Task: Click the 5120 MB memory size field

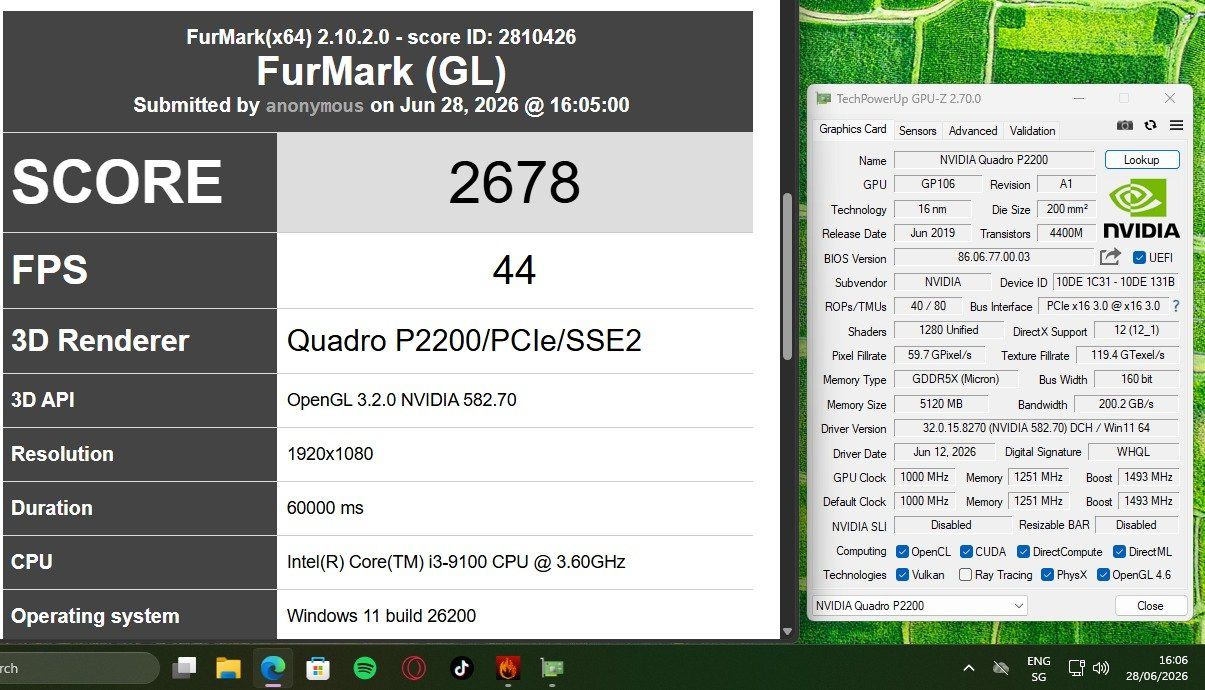Action: pyautogui.click(x=941, y=404)
